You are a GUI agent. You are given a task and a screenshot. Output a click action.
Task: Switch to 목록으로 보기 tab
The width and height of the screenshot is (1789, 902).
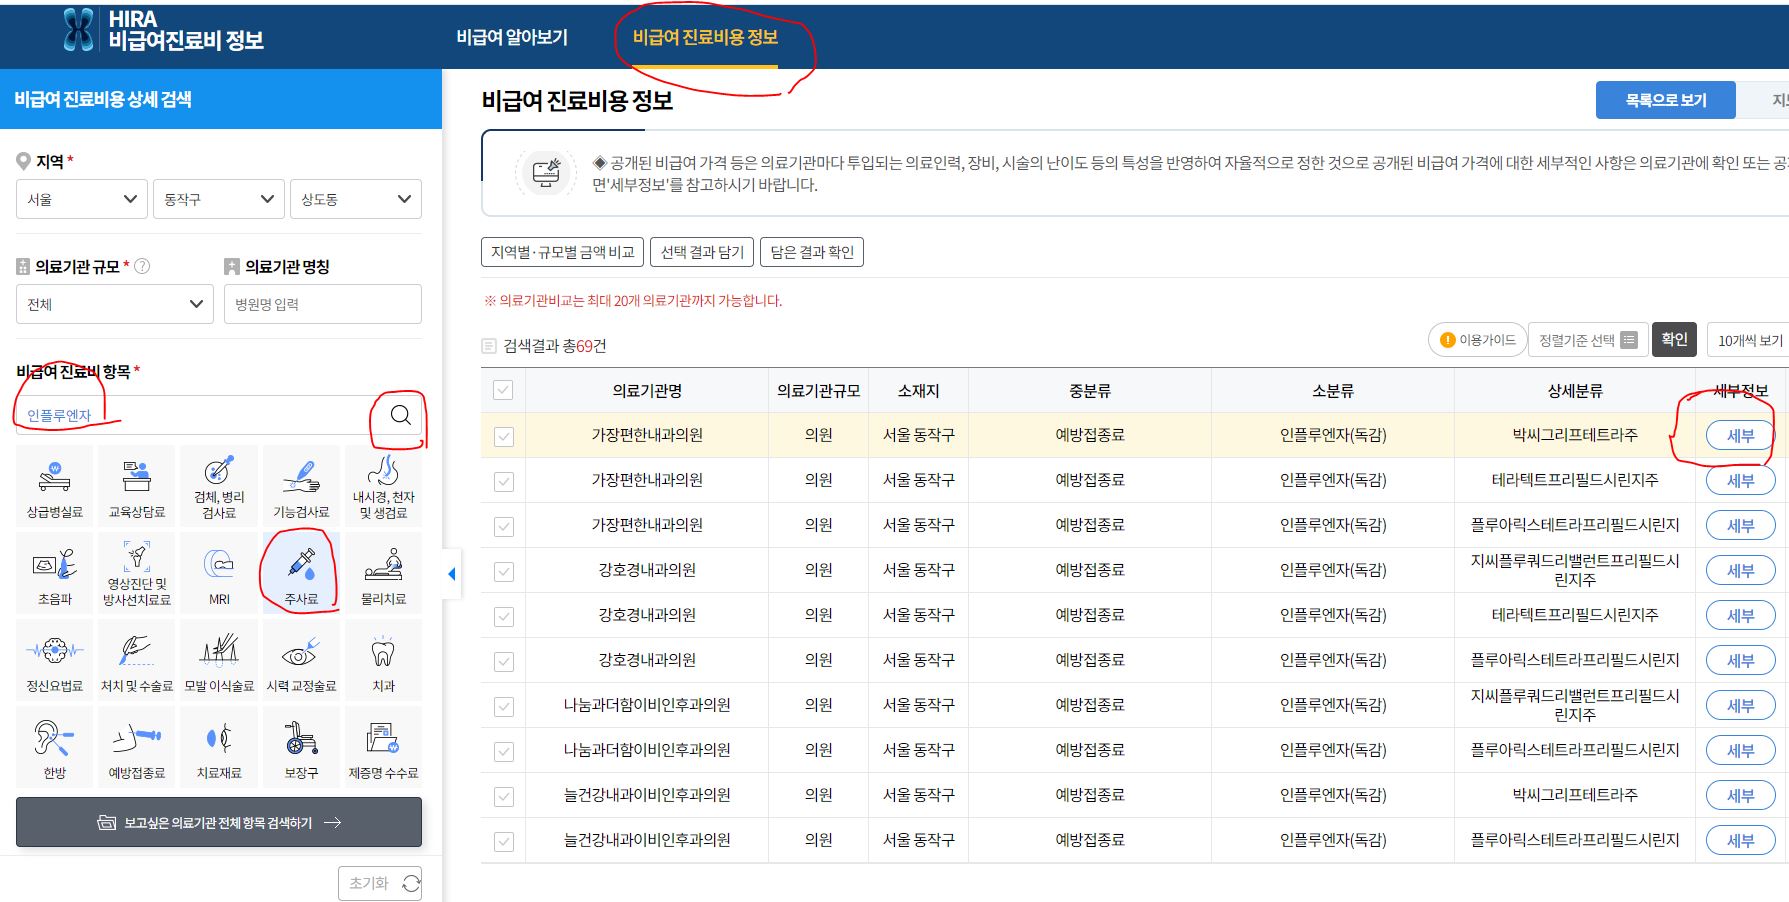pyautogui.click(x=1666, y=100)
